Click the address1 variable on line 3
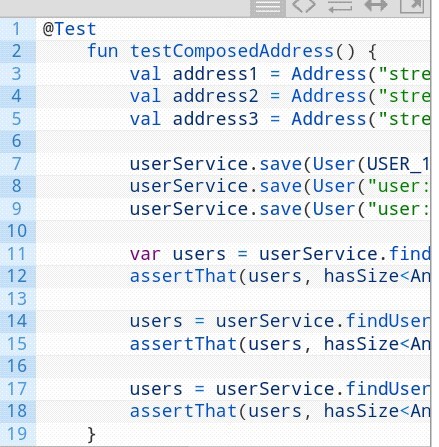Image resolution: width=439 pixels, height=447 pixels. (x=215, y=74)
